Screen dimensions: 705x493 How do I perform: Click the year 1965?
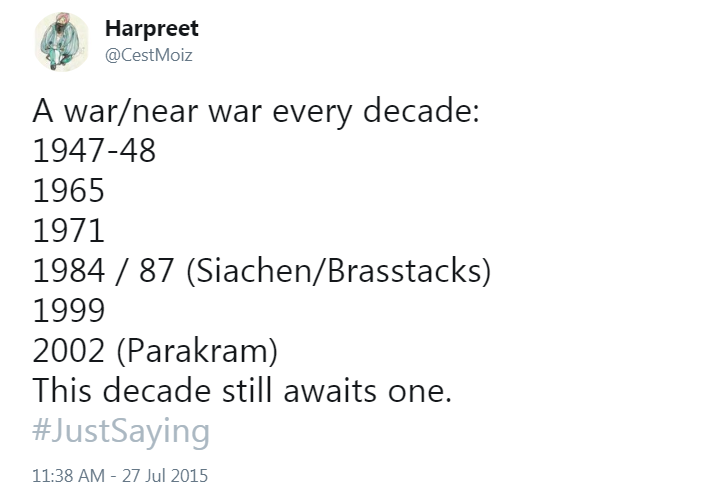69,191
